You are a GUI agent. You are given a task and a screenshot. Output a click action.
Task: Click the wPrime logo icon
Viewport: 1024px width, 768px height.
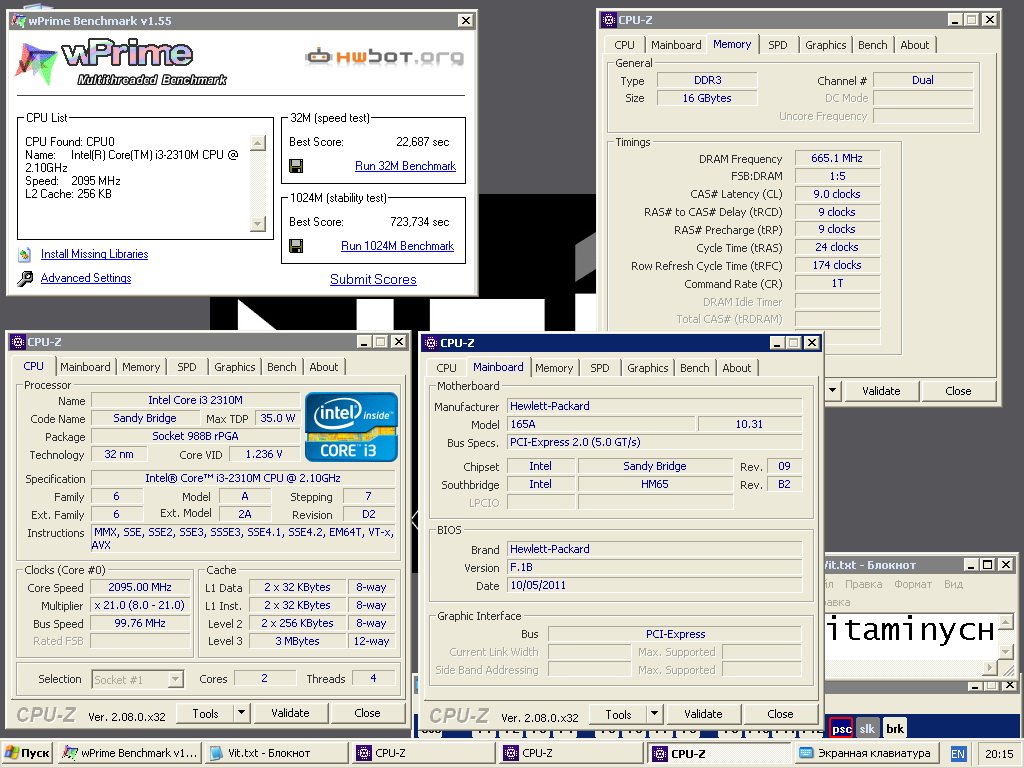36,64
